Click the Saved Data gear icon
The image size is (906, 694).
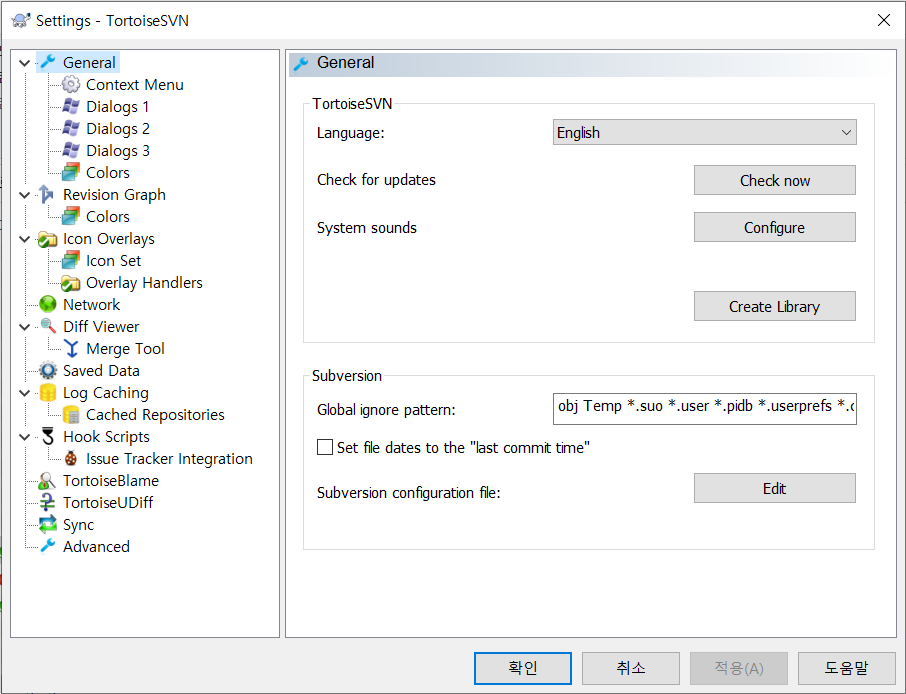(x=47, y=370)
